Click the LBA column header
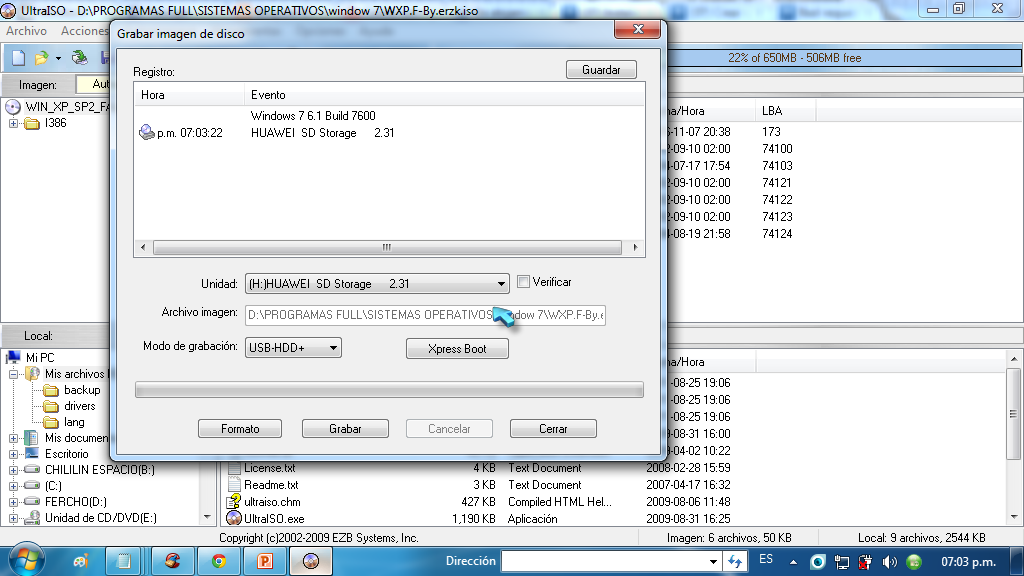The width and height of the screenshot is (1024, 576). coord(786,111)
